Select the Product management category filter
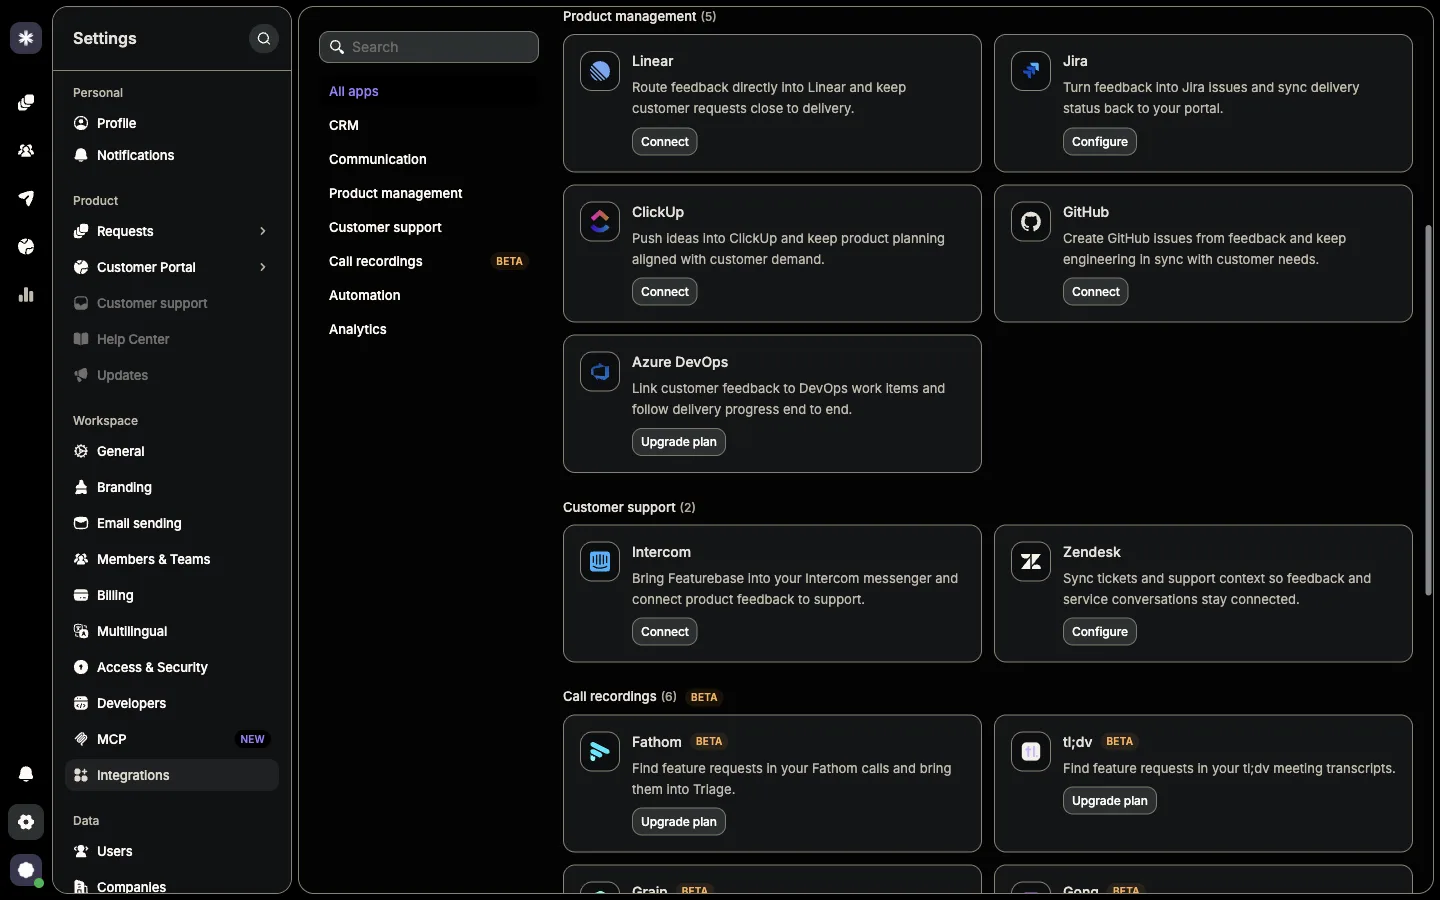This screenshot has height=900, width=1440. point(429,193)
